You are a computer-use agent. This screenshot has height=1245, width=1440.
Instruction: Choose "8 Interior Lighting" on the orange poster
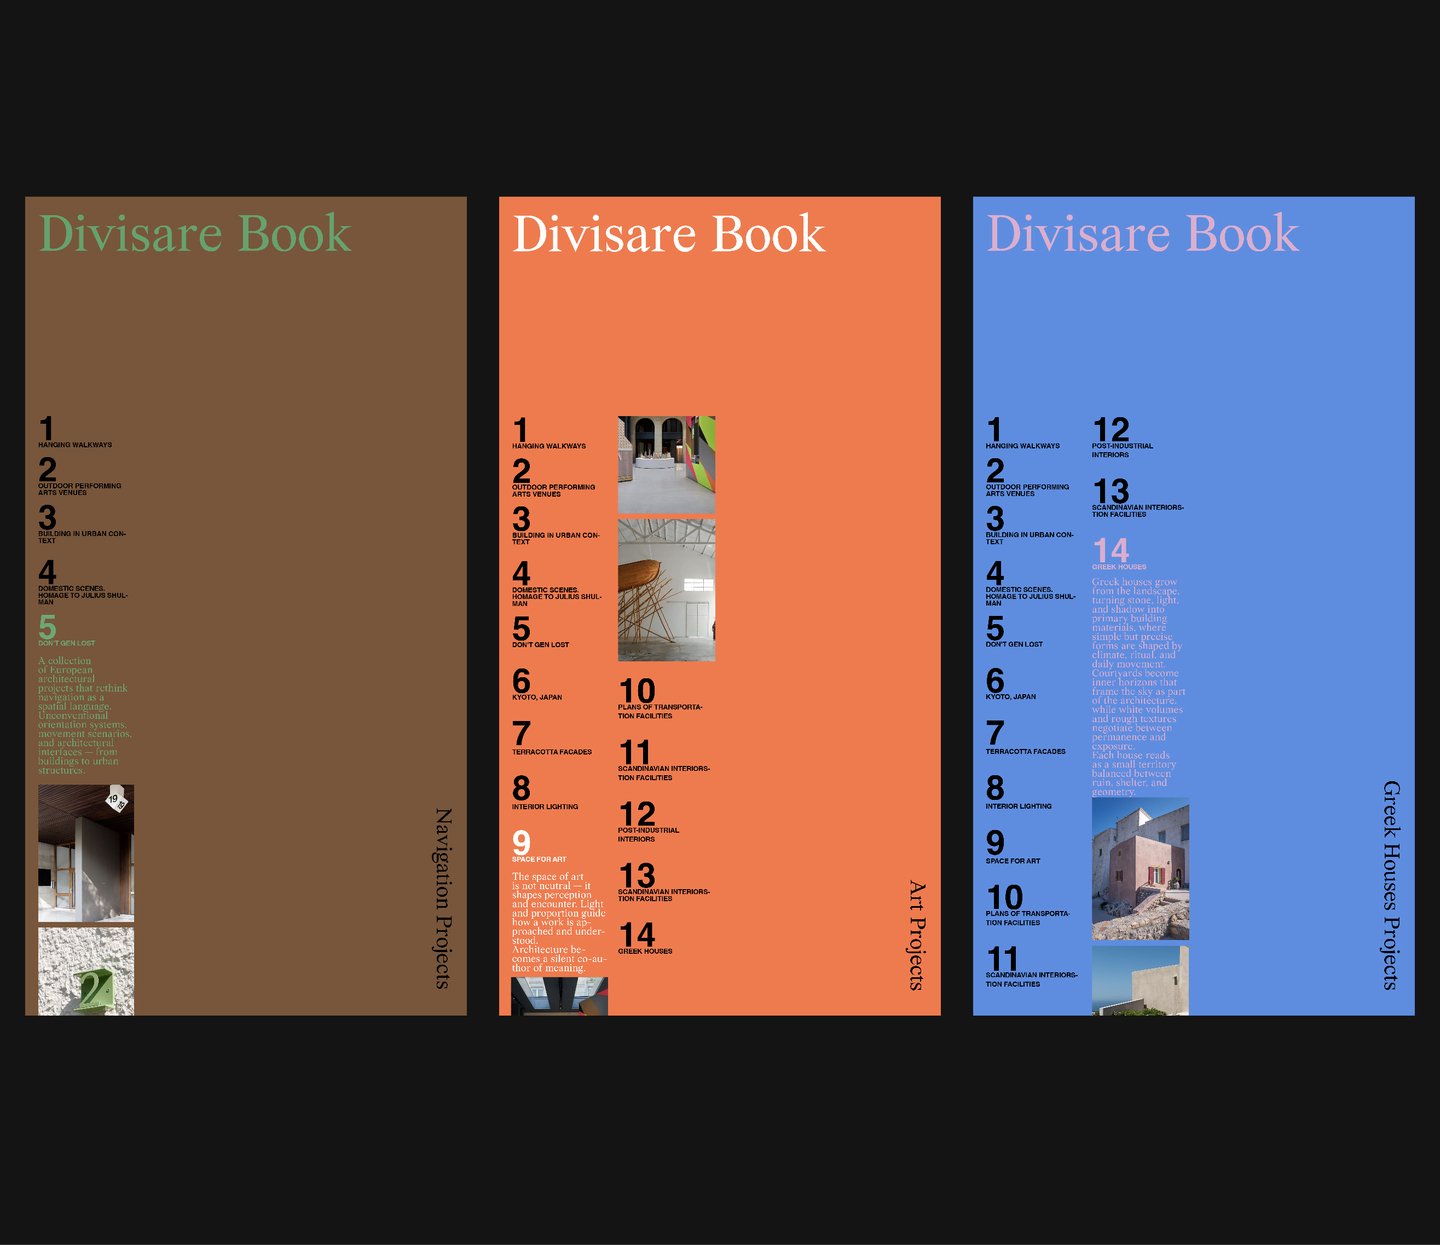pos(545,793)
